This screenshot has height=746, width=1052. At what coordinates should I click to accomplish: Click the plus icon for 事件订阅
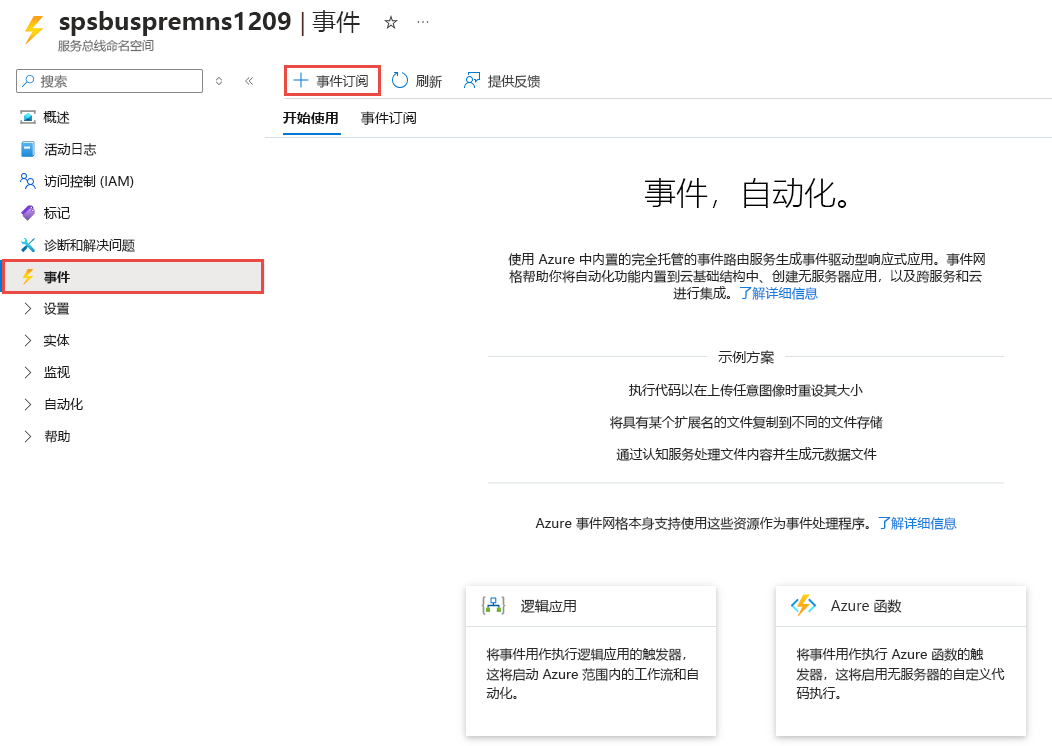pos(301,81)
